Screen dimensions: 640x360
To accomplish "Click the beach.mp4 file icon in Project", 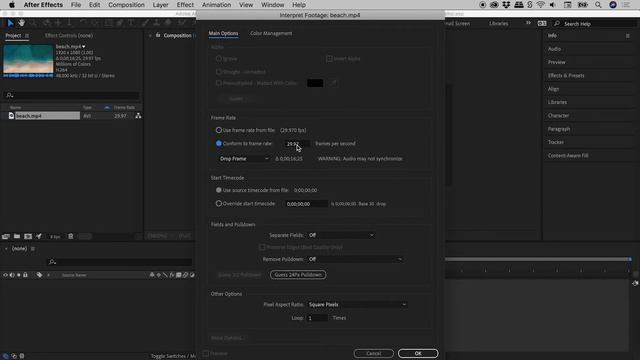I will click(11, 116).
